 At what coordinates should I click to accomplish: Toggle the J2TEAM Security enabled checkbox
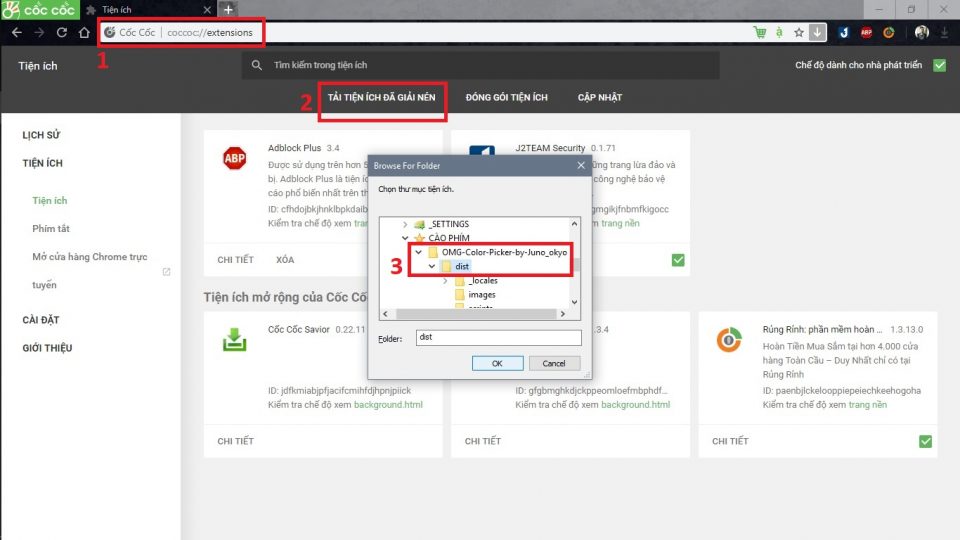coord(678,260)
